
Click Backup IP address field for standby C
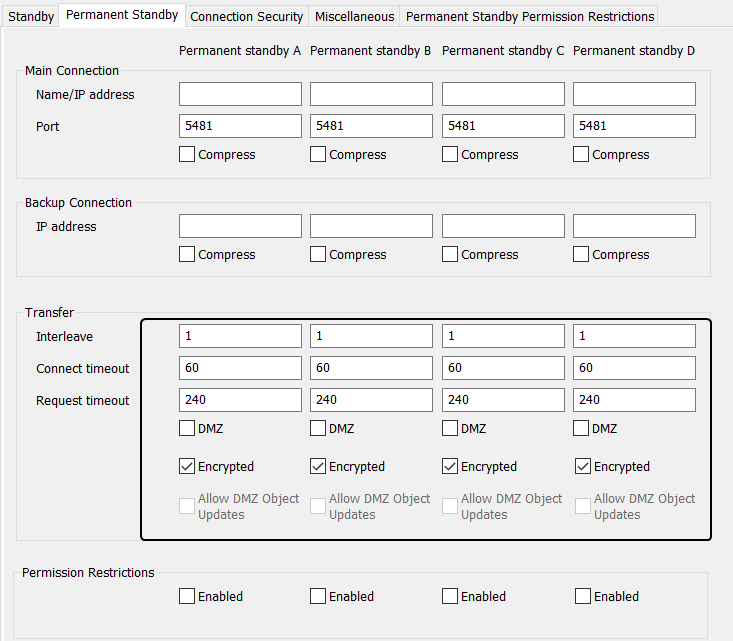click(x=503, y=226)
